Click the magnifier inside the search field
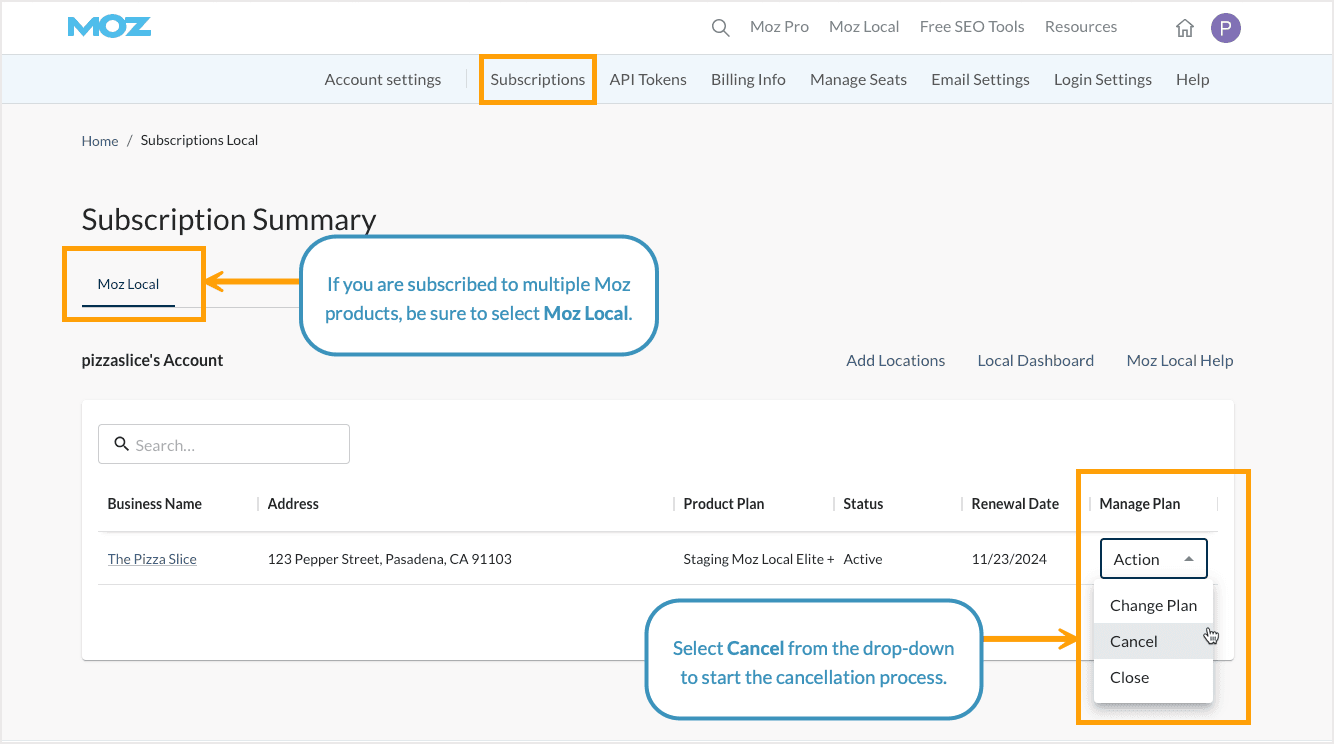Screen dimensions: 1334x744 coord(121,444)
